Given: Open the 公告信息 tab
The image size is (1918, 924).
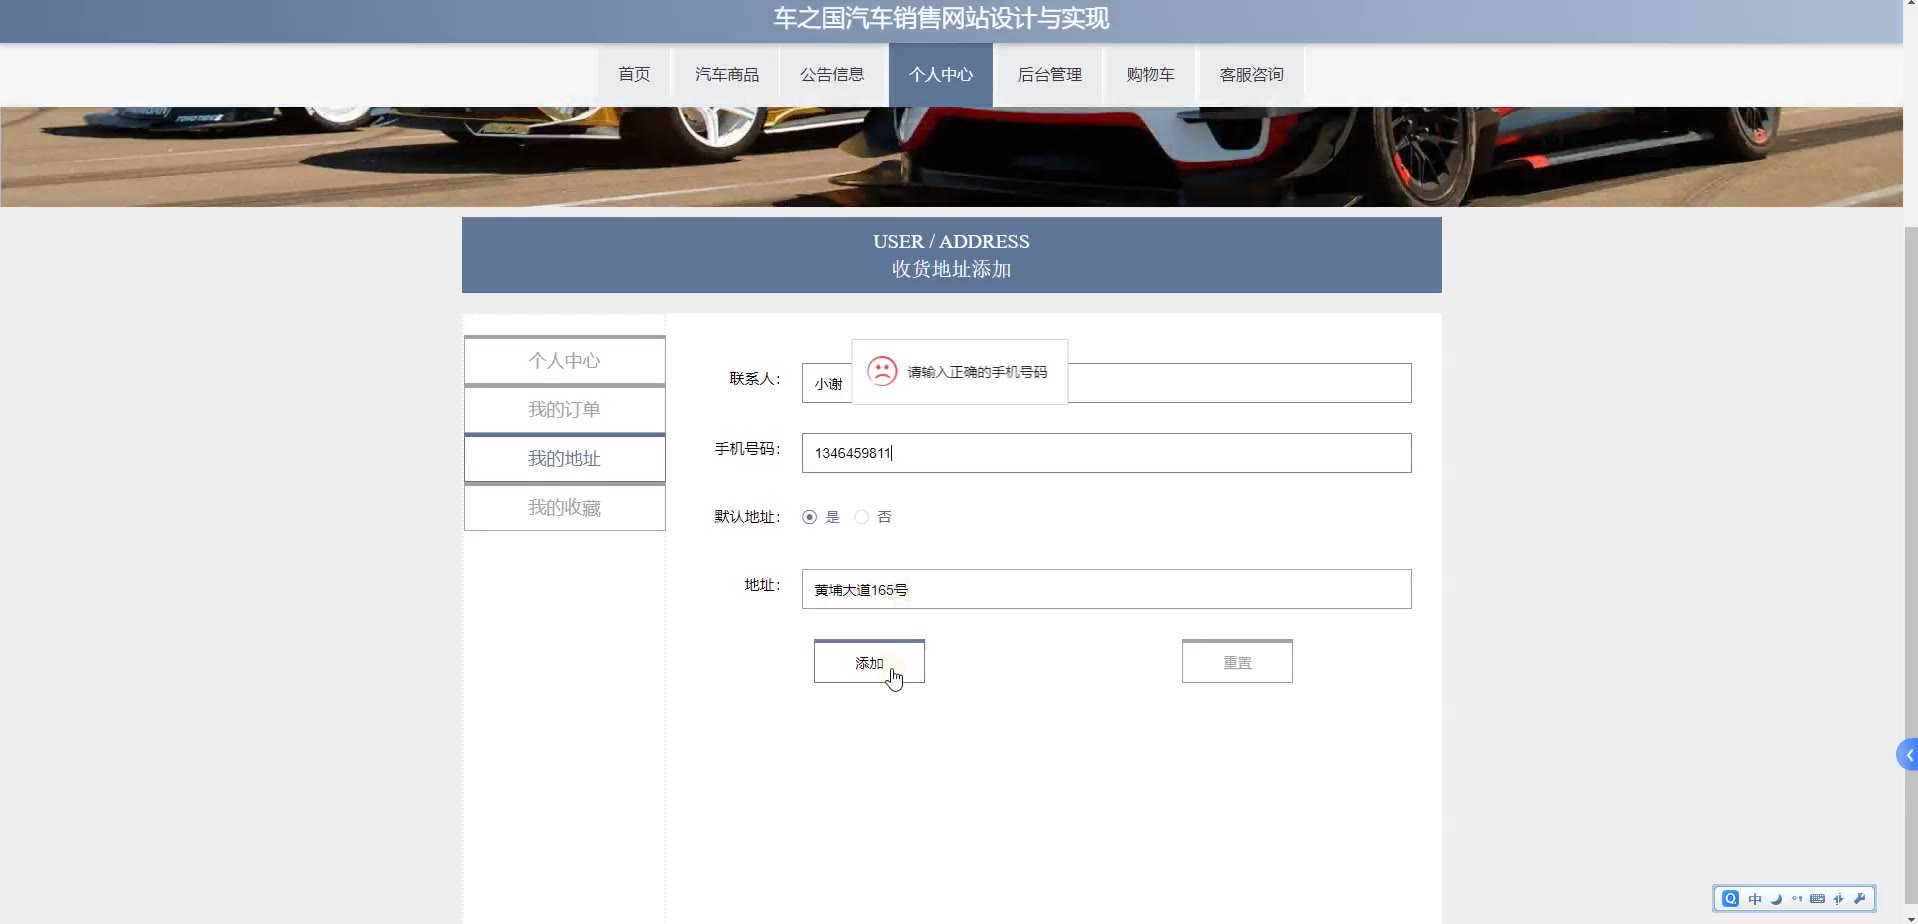Looking at the screenshot, I should pos(832,75).
